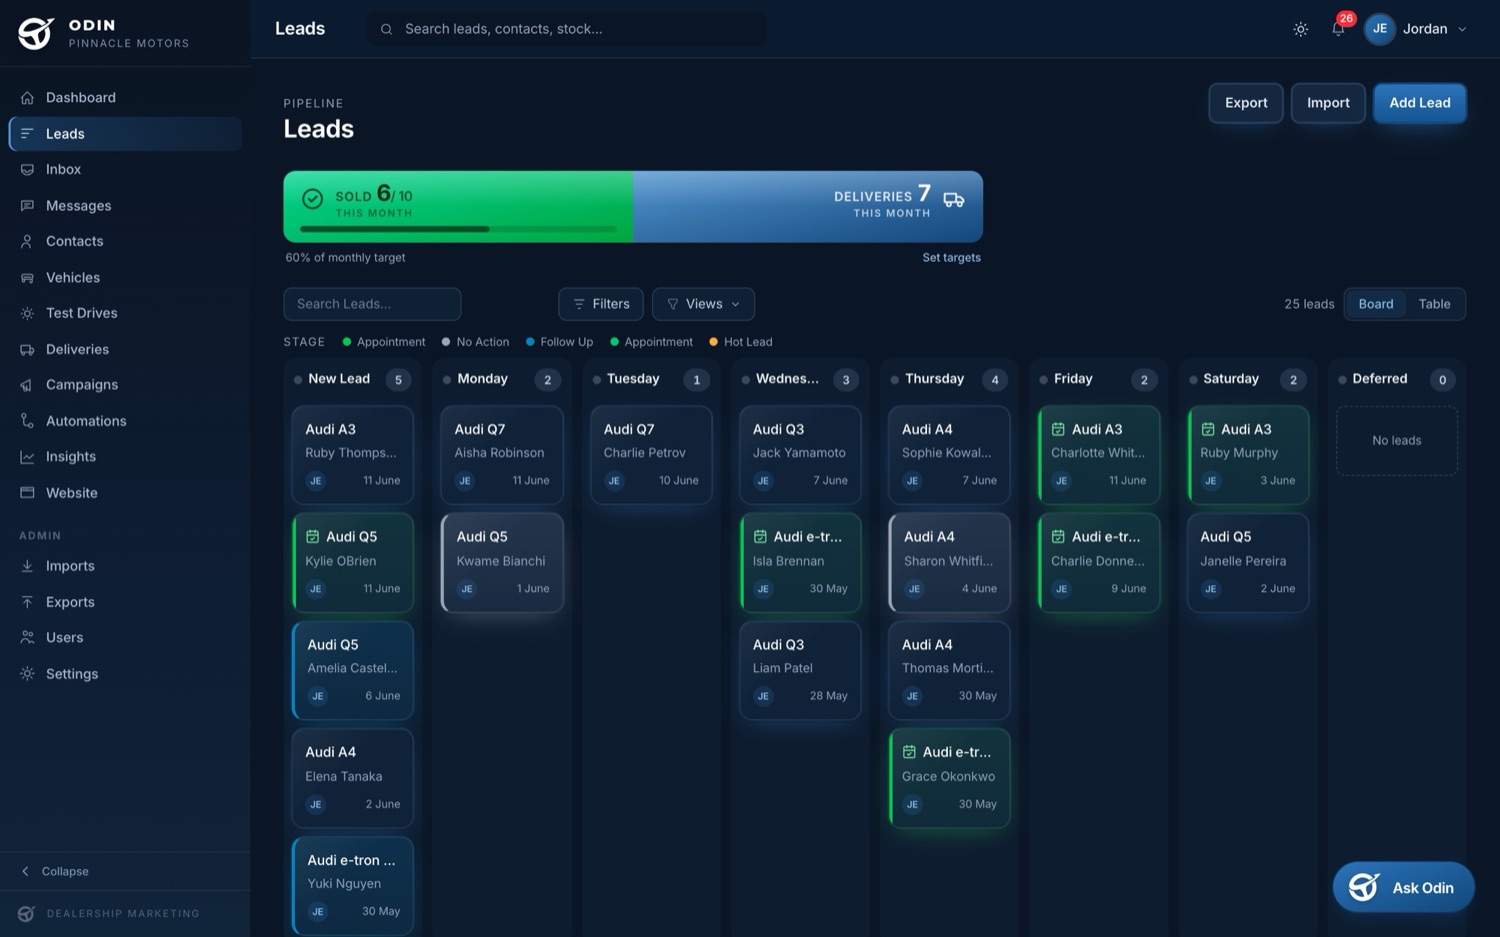Open Jordan user account menu
Viewport: 1500px width, 937px height.
pos(1418,29)
